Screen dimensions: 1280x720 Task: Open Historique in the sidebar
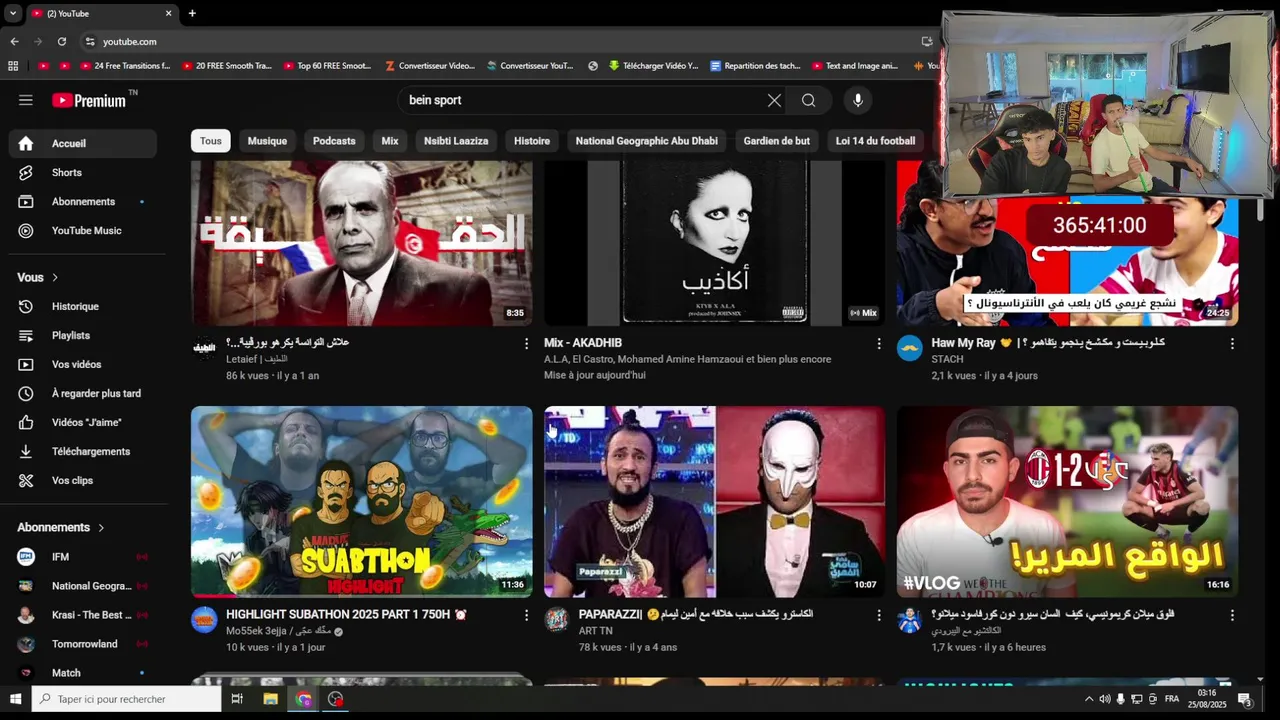[83, 306]
